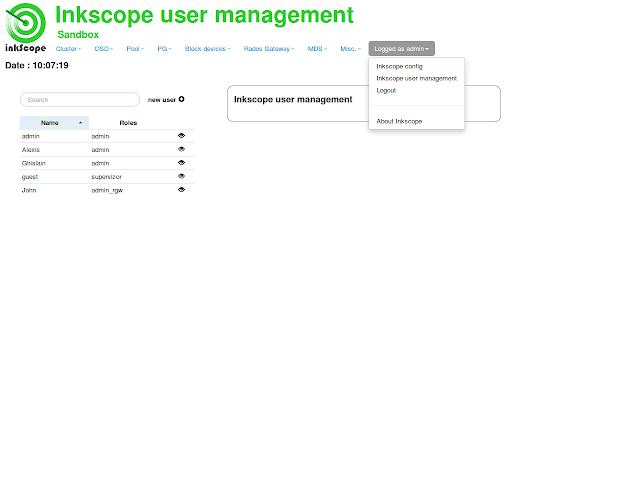Click the admin_rgw role cell
Viewport: 640px width, 480px height.
tap(107, 190)
